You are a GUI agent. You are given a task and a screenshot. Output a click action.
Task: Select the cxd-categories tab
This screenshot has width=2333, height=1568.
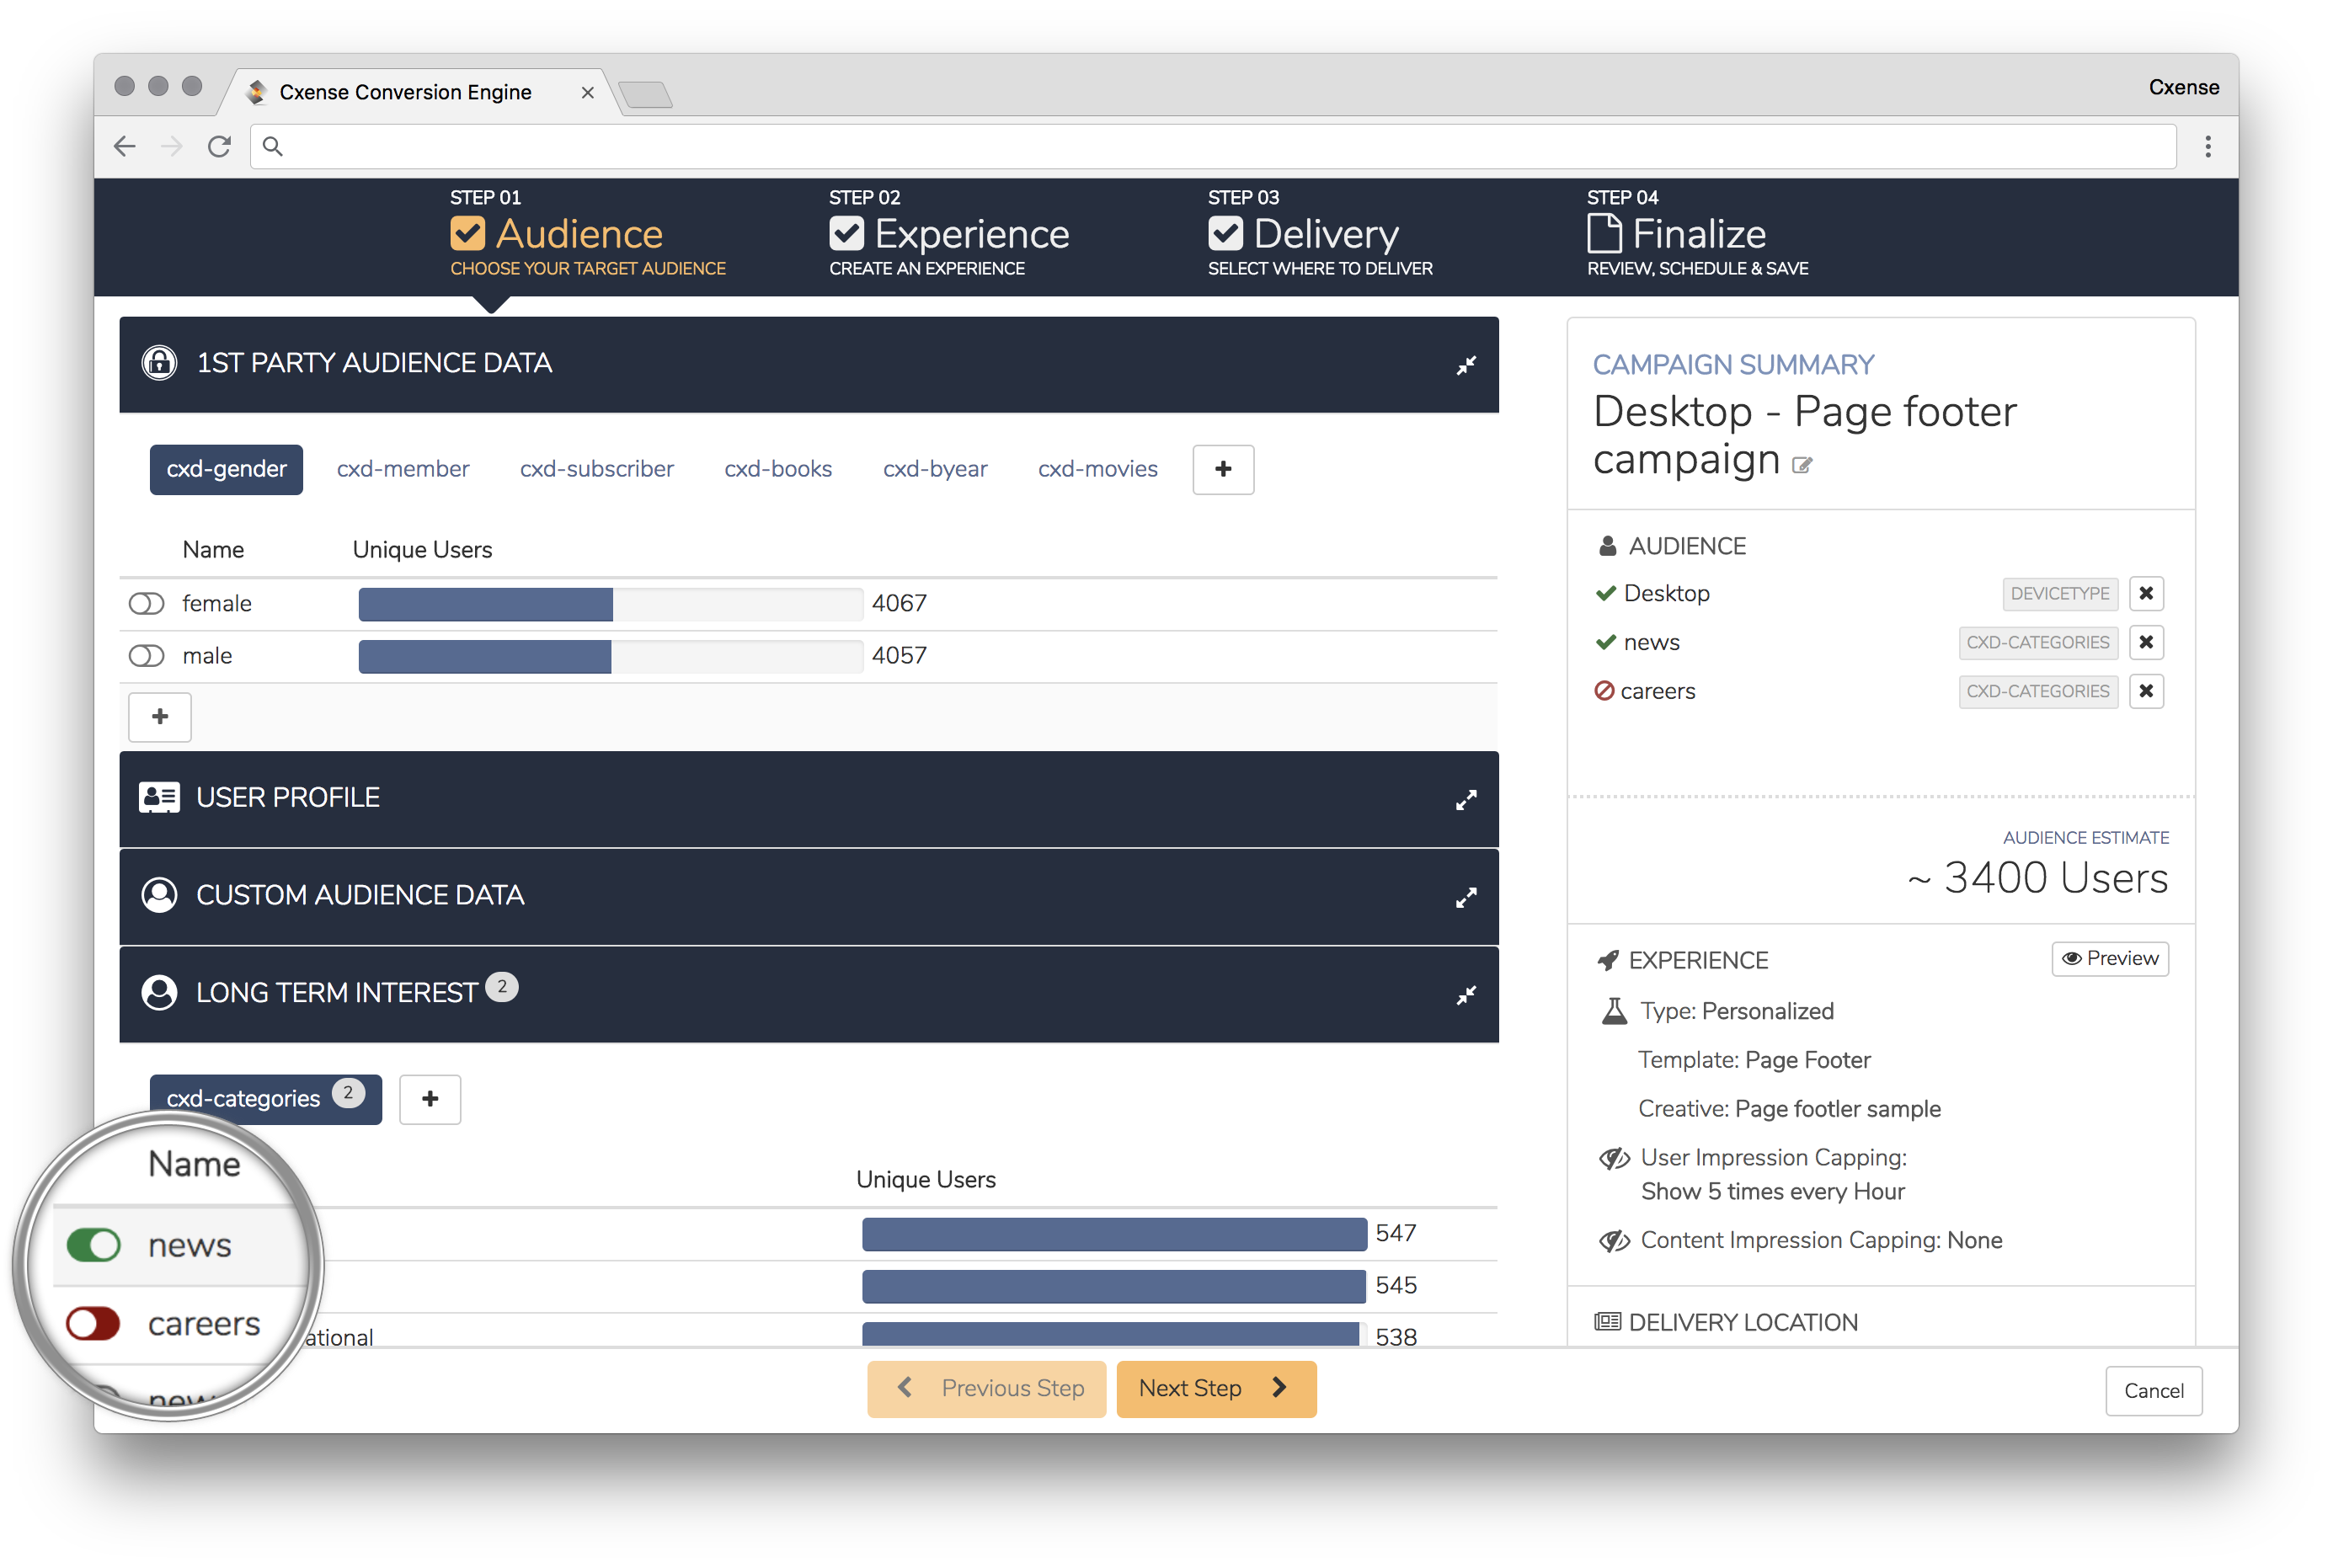(265, 1098)
